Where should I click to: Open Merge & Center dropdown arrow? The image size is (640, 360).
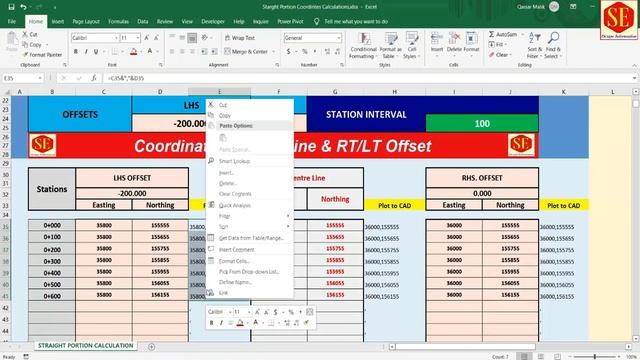(x=273, y=52)
